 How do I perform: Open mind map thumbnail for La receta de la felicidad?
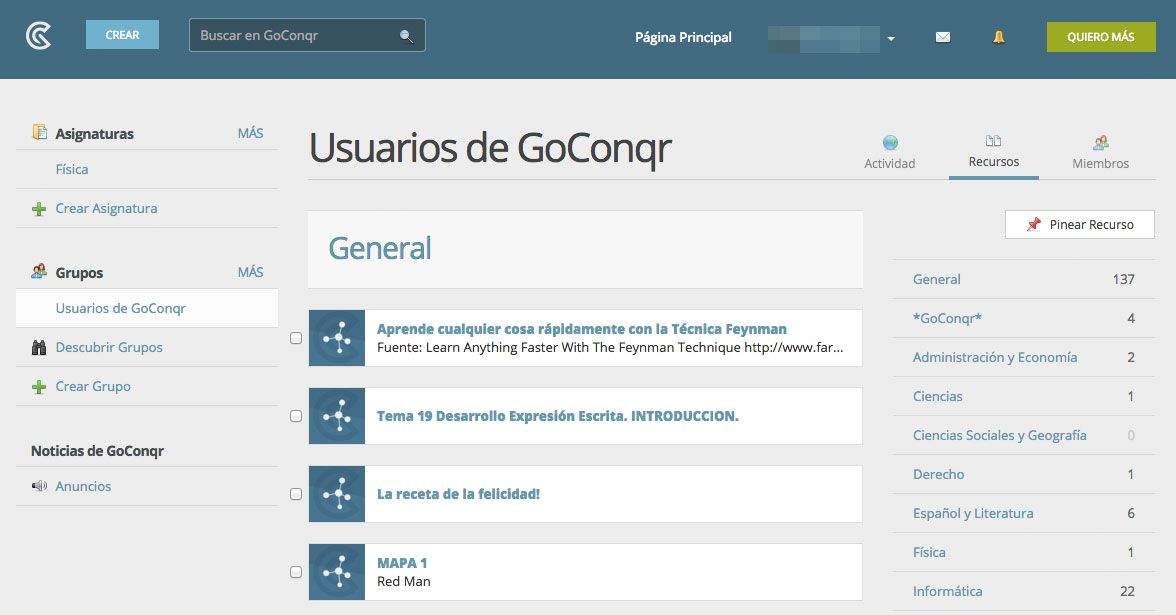click(x=337, y=494)
